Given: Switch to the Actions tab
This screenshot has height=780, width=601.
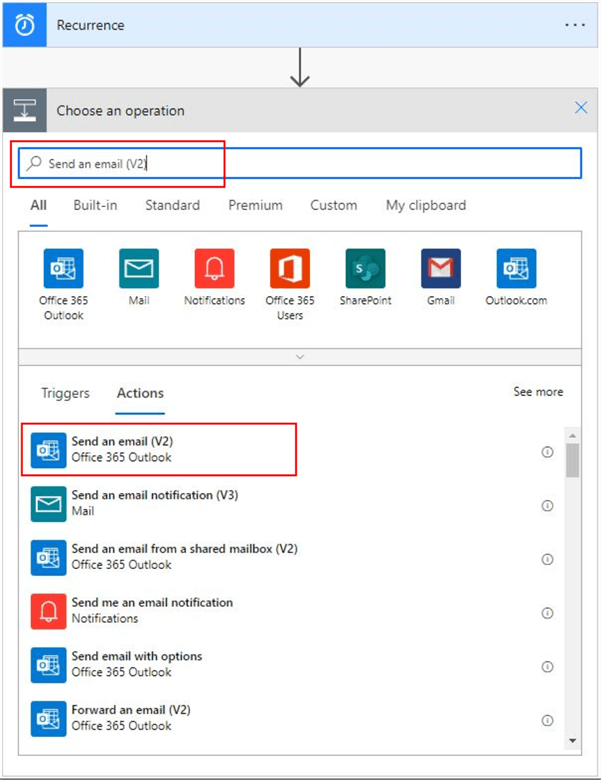Looking at the screenshot, I should [140, 393].
